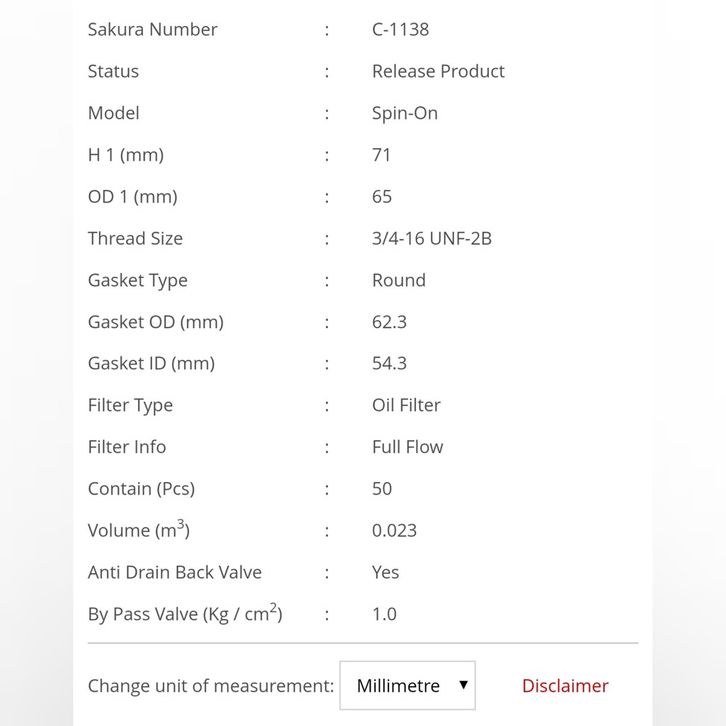Click the By Pass Valve label
The width and height of the screenshot is (726, 726).
[x=185, y=614]
